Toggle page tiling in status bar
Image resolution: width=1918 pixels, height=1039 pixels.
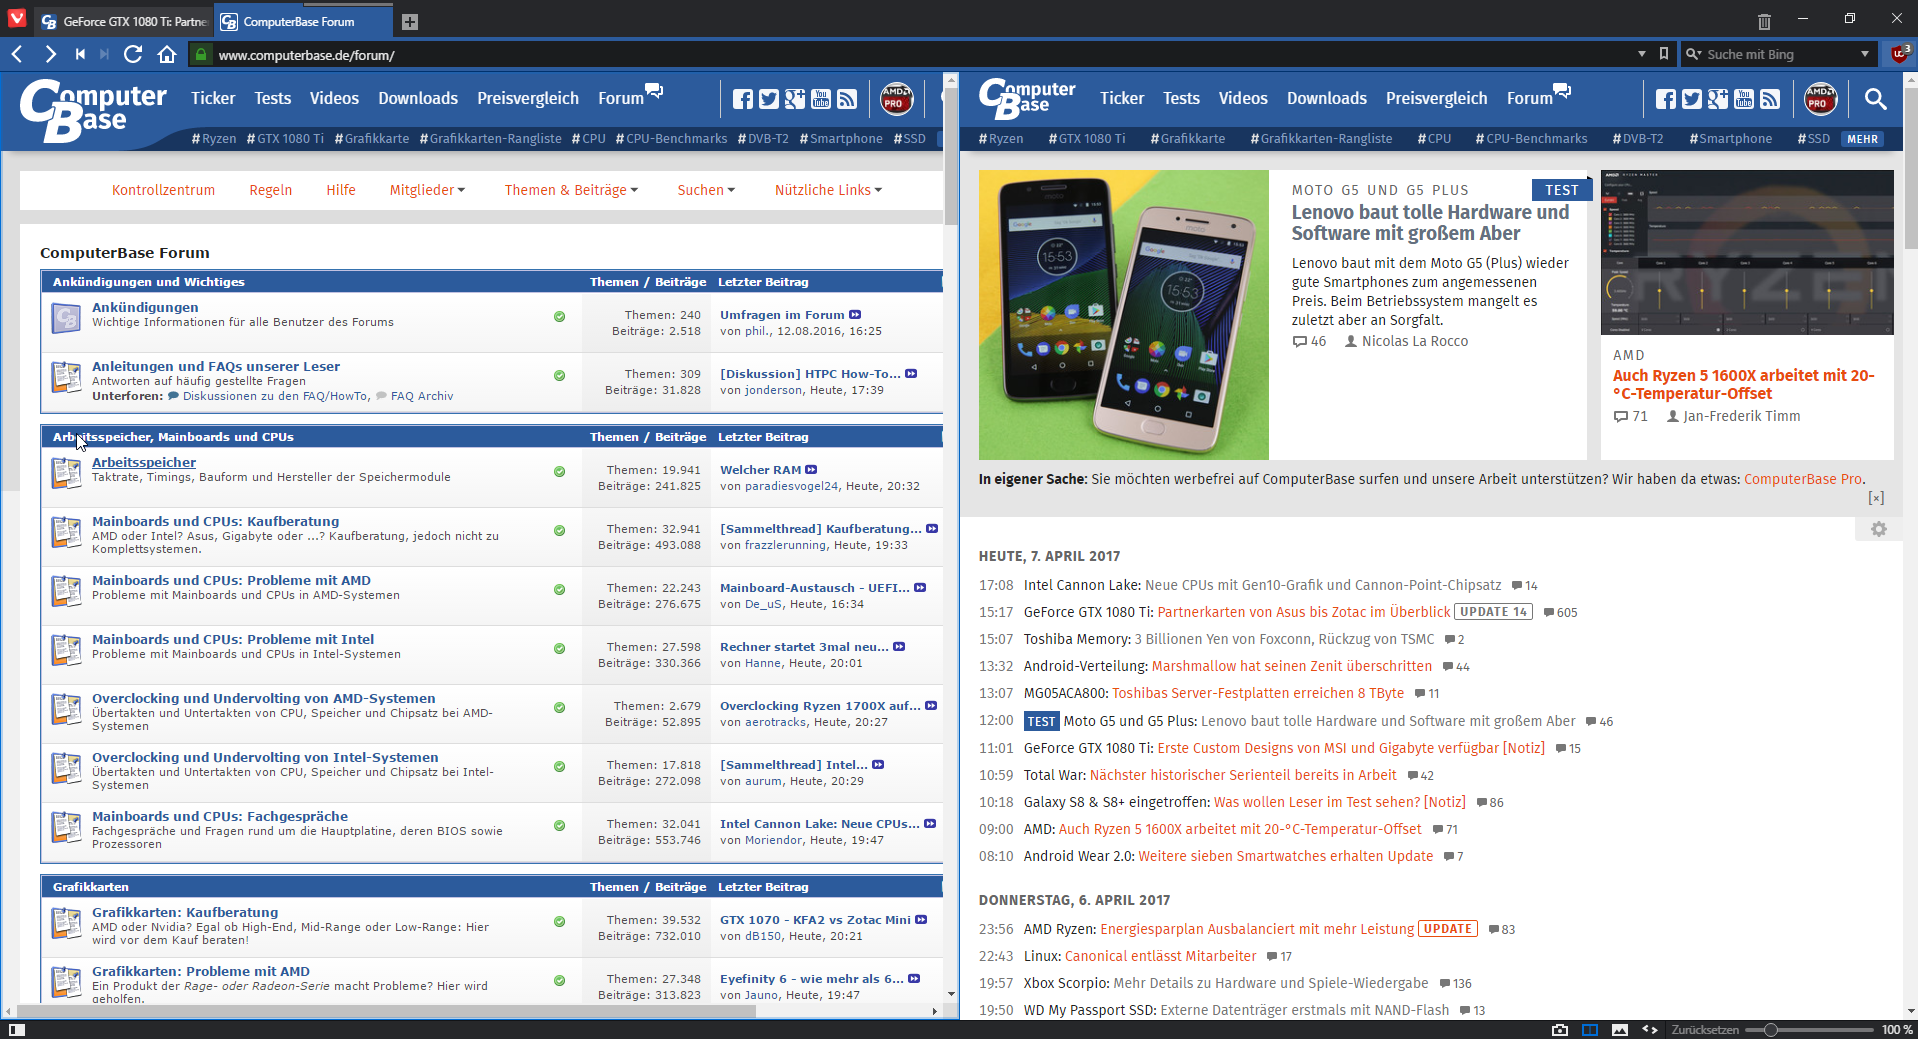[x=1590, y=1029]
